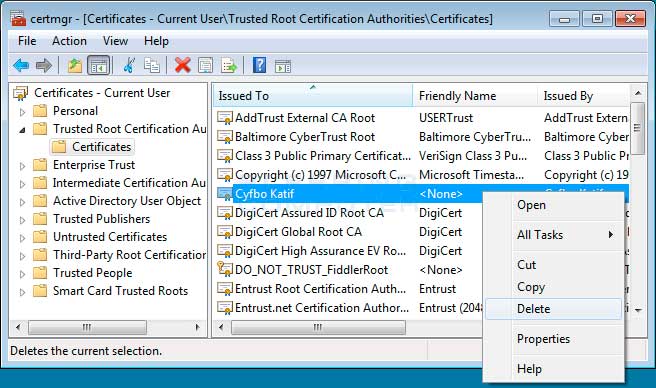Expand the Smart Card Trusted Roots node
656x388 pixels.
[x=23, y=292]
